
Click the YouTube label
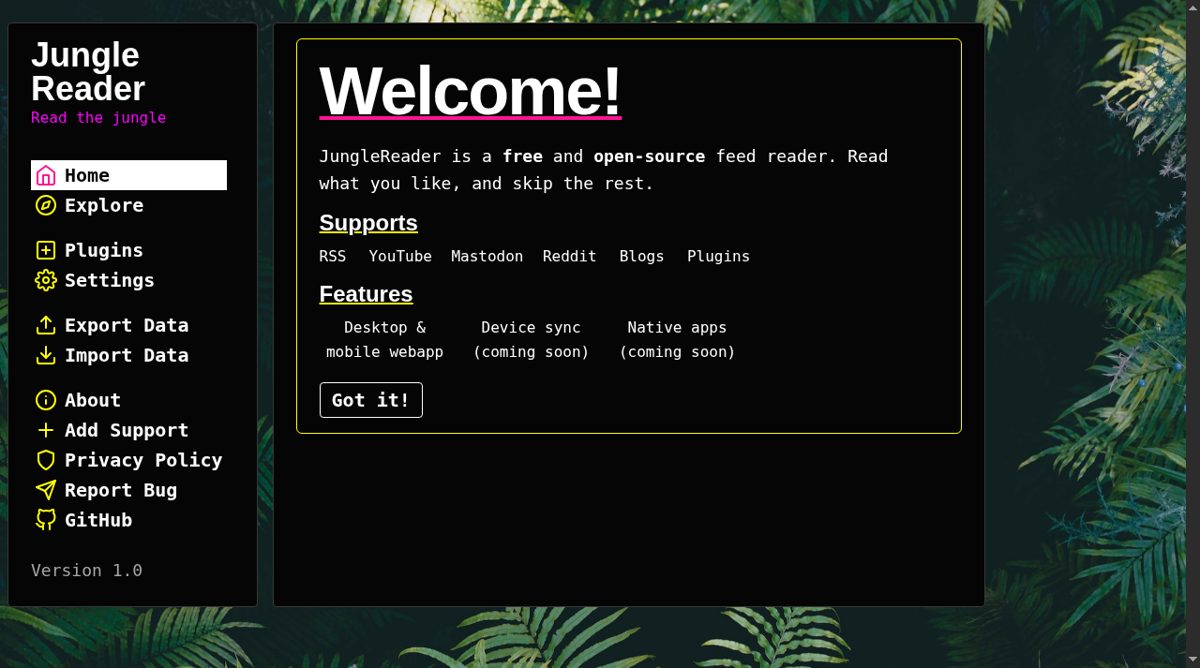tap(400, 256)
